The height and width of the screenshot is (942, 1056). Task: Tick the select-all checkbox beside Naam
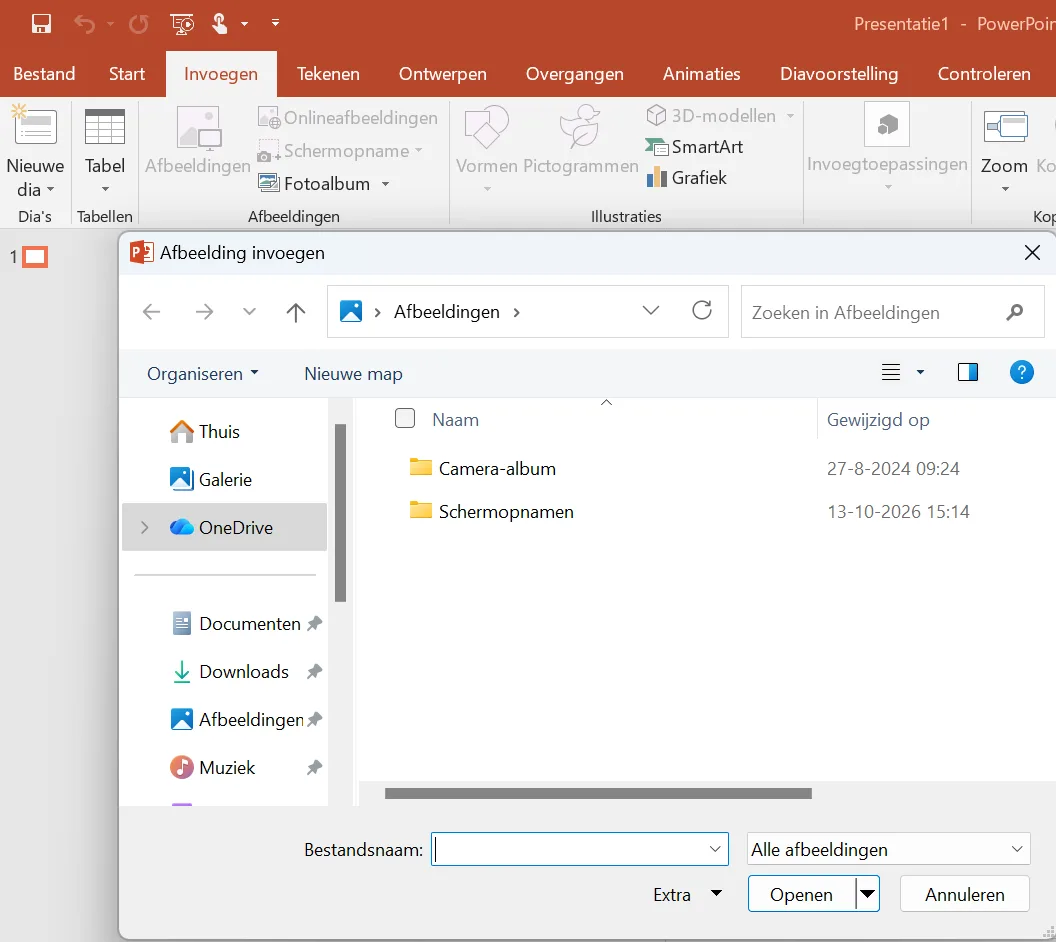coord(405,418)
